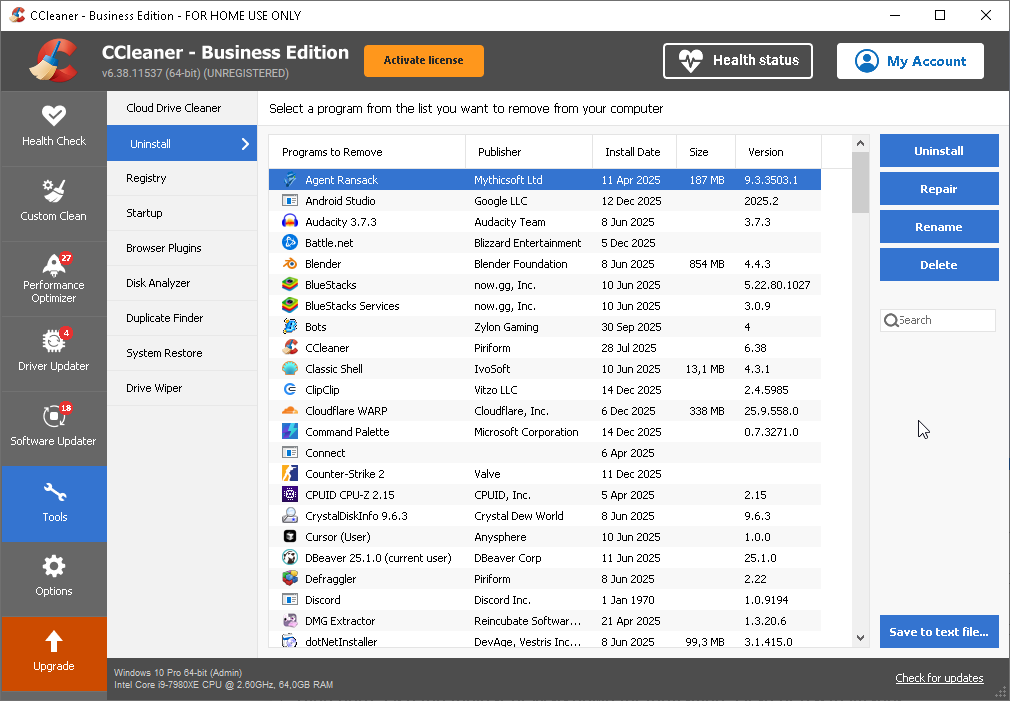The image size is (1010, 701).
Task: Open the Driver Updater section
Action: [x=54, y=354]
